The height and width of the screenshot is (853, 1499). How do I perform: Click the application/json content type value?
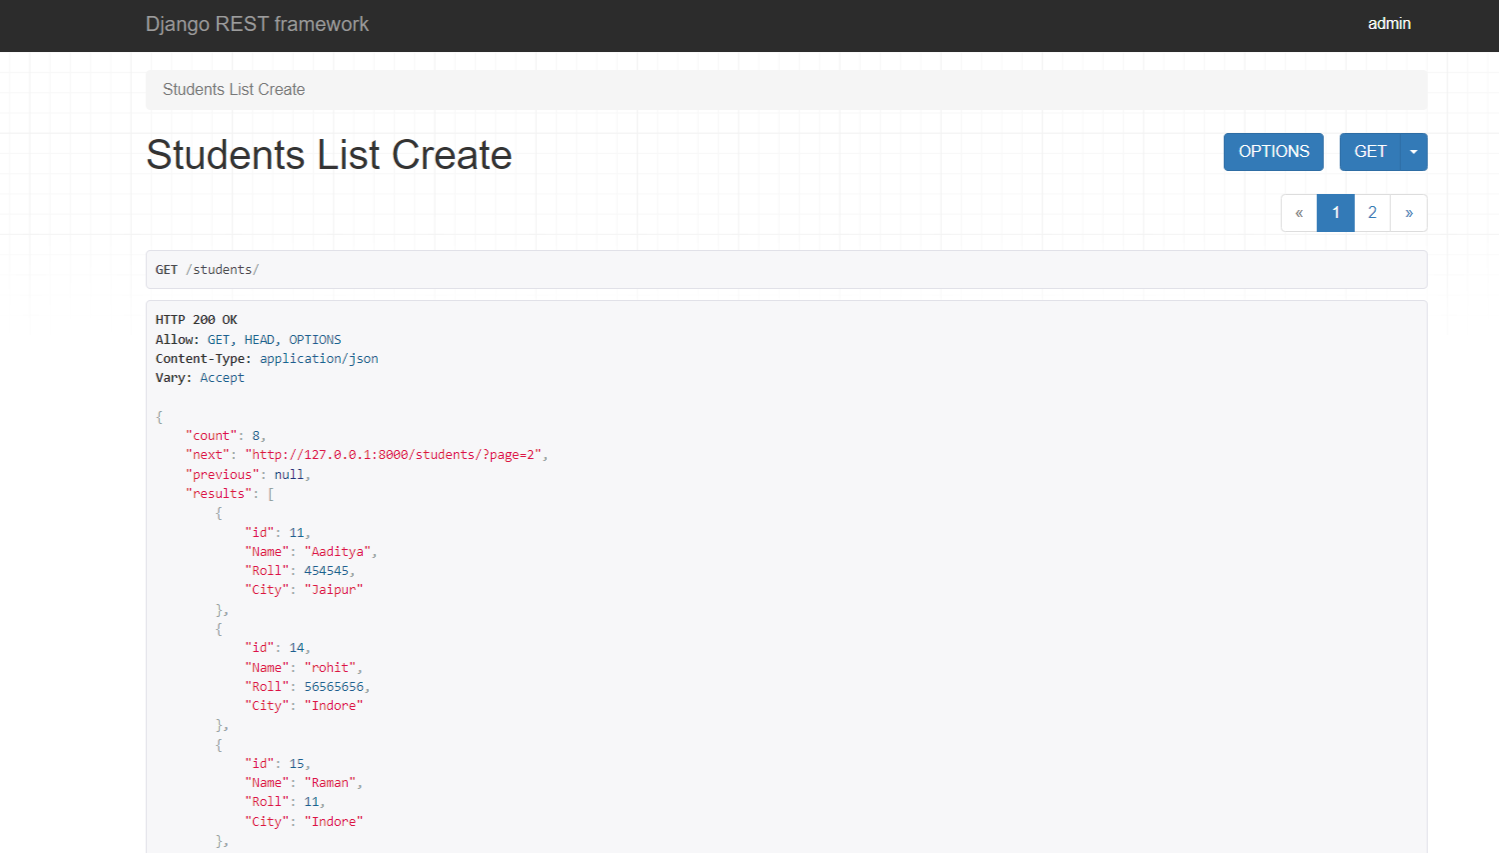pyautogui.click(x=319, y=359)
